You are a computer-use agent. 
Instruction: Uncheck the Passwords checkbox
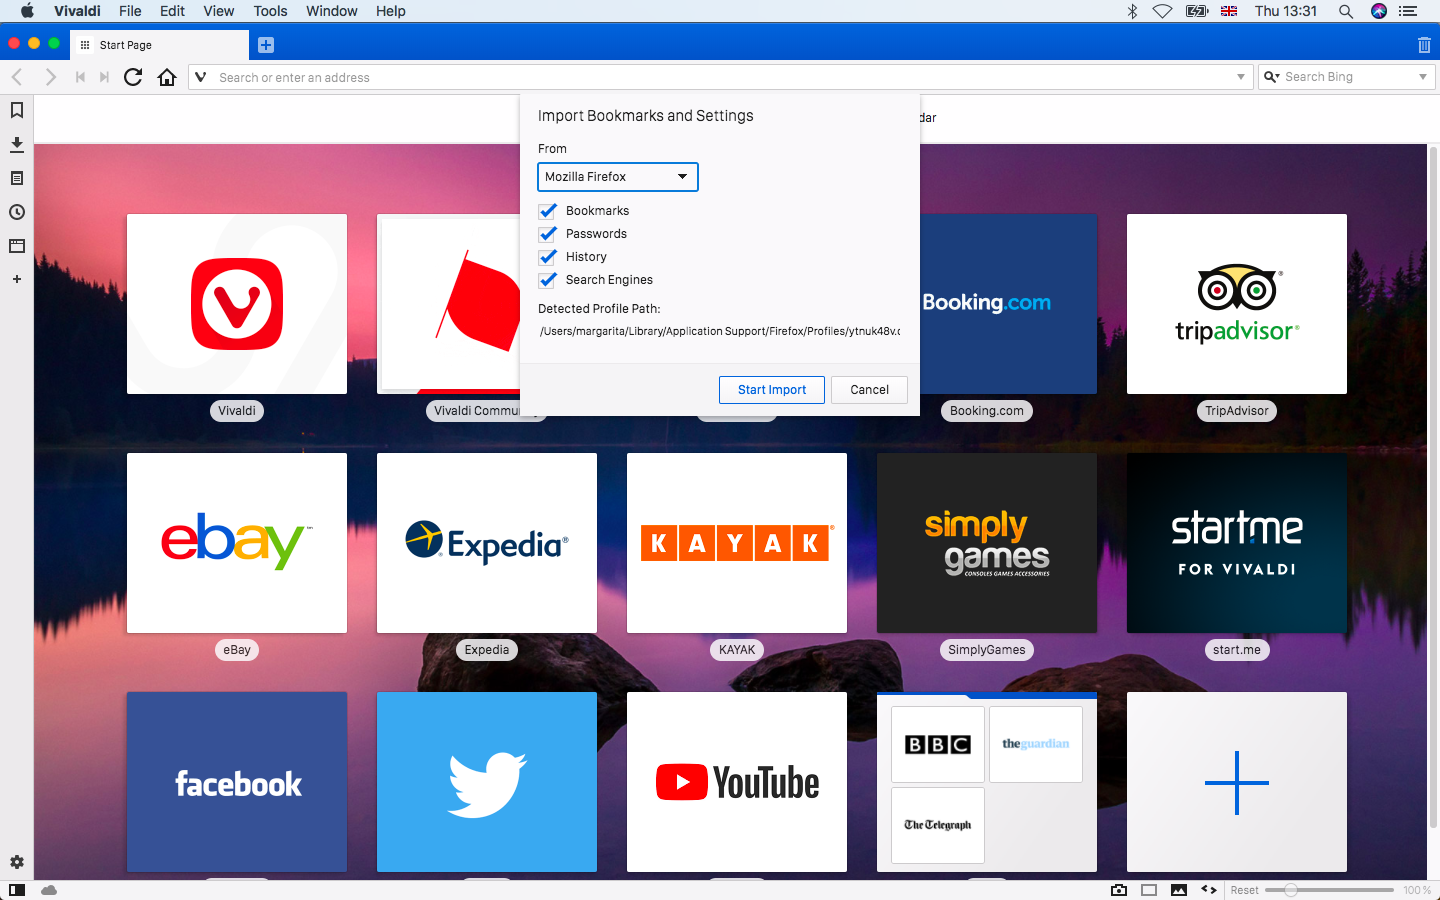548,234
